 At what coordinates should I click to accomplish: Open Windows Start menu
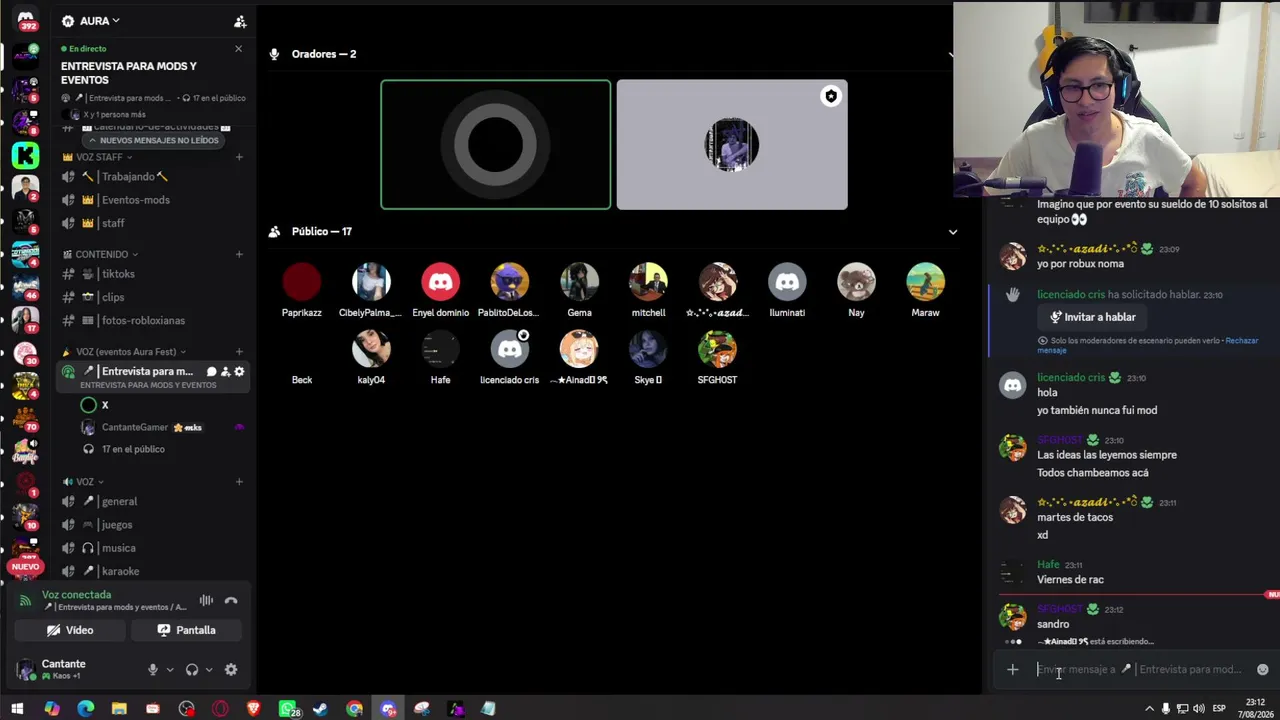(17, 709)
